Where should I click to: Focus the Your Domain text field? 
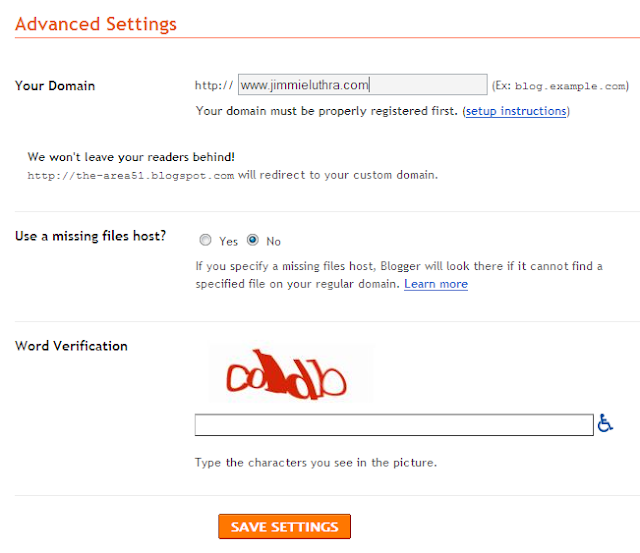click(x=362, y=85)
